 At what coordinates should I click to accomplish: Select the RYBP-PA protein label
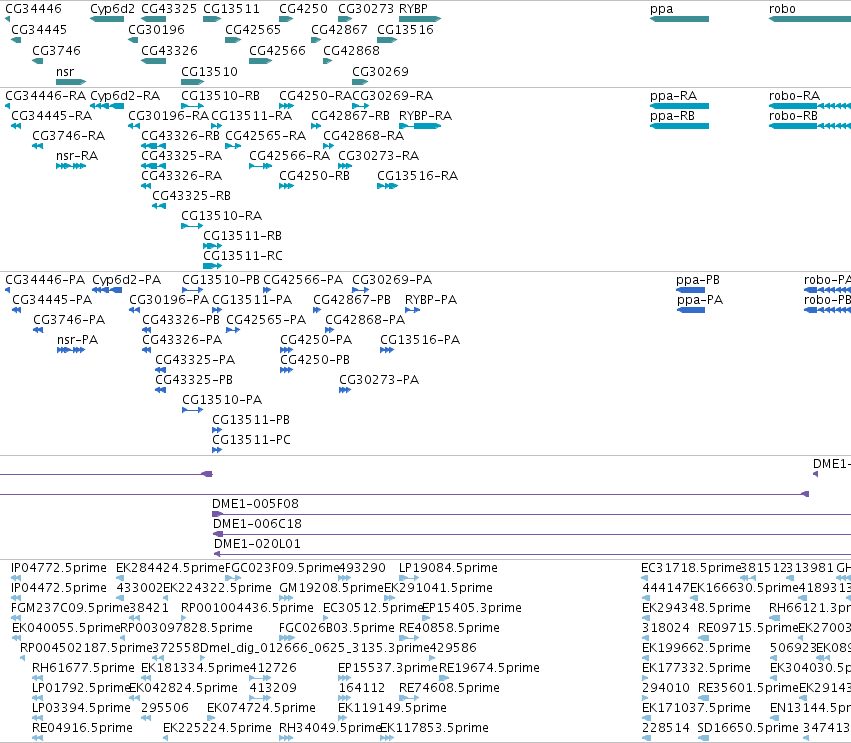tap(431, 300)
